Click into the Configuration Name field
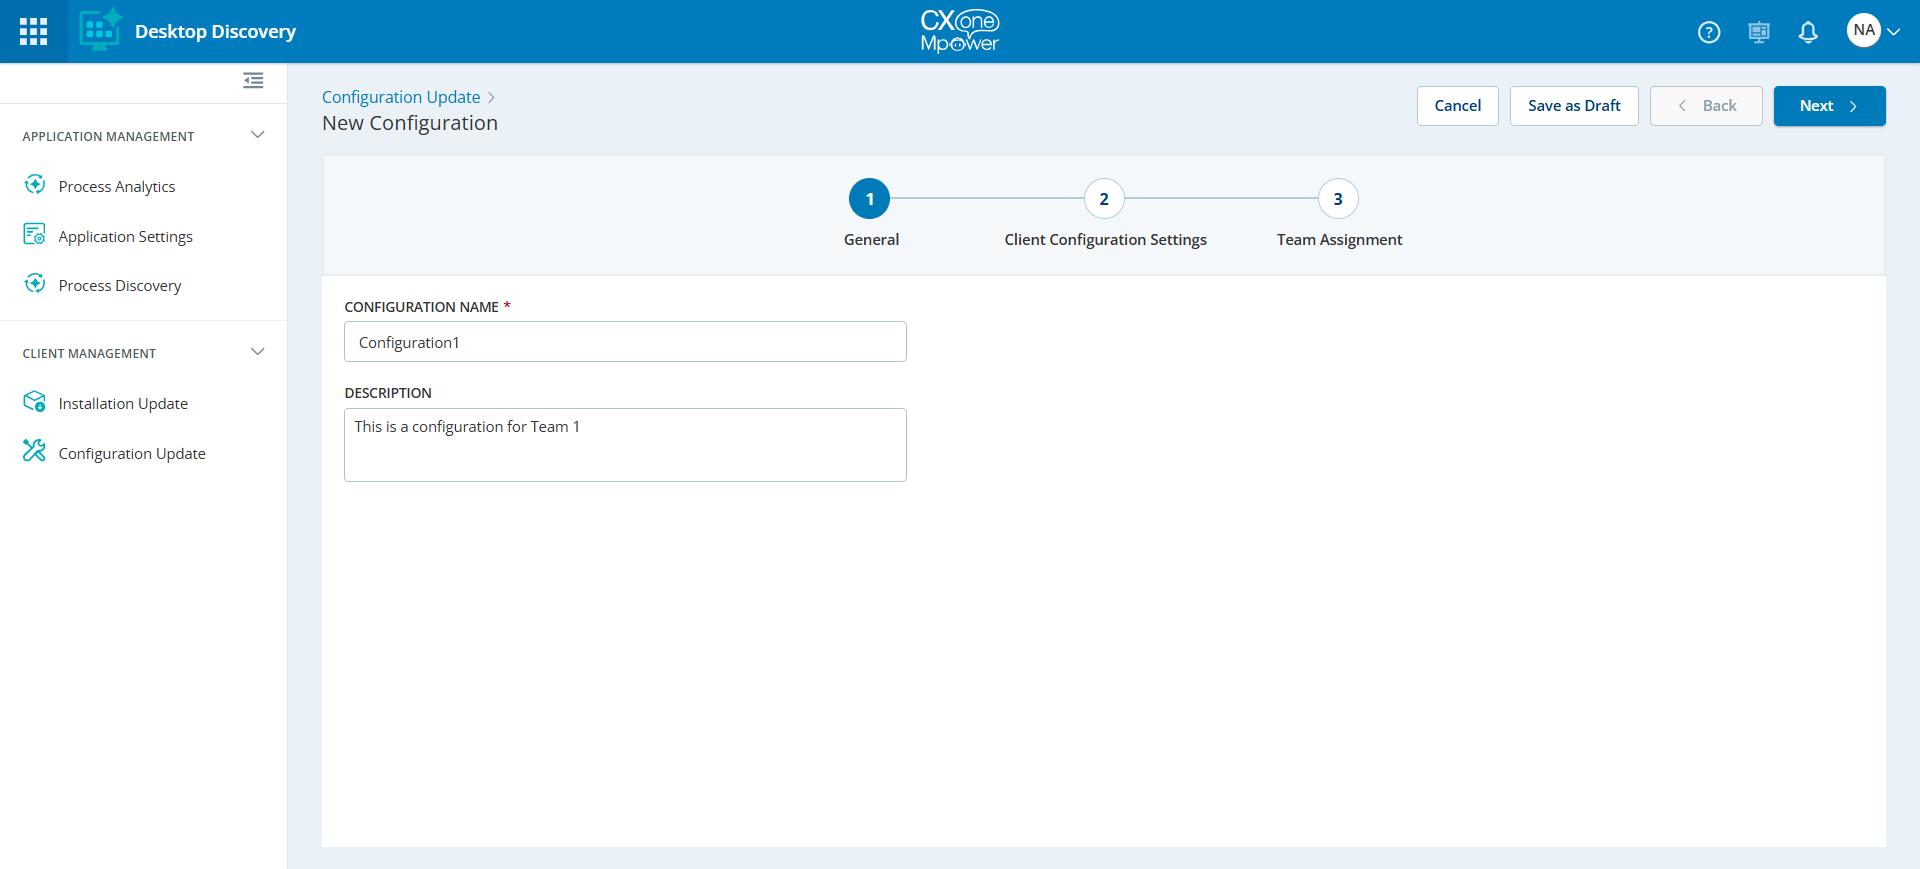Viewport: 1920px width, 869px height. 625,342
